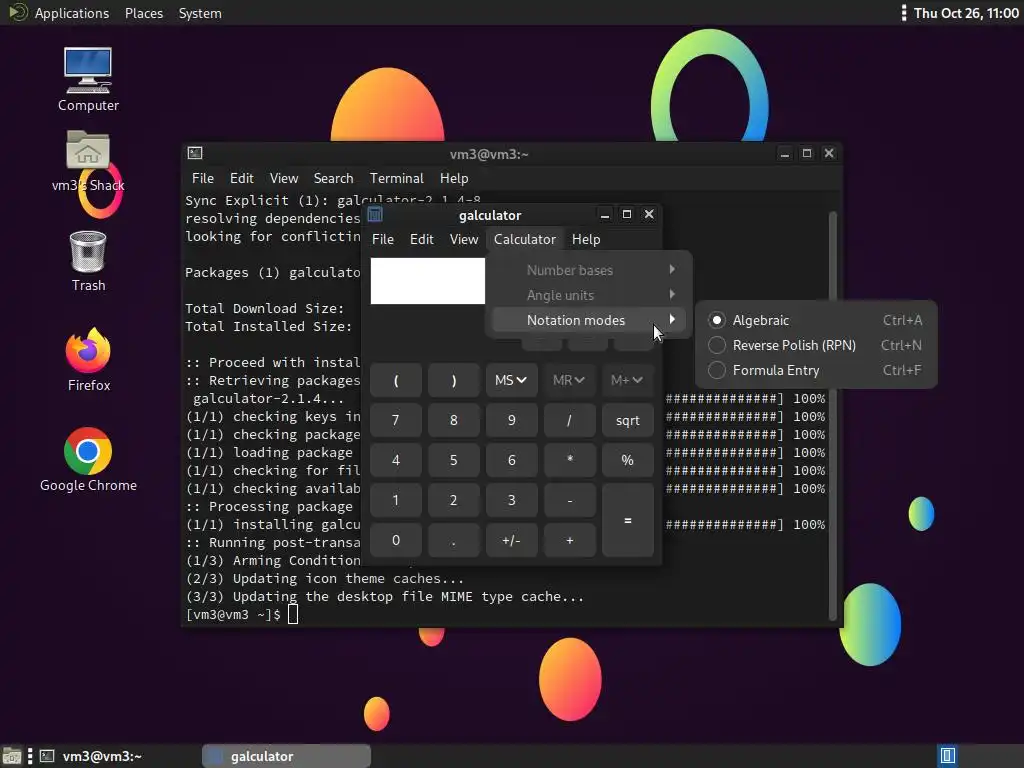
Task: Click the calculator 8 button
Action: (x=453, y=420)
